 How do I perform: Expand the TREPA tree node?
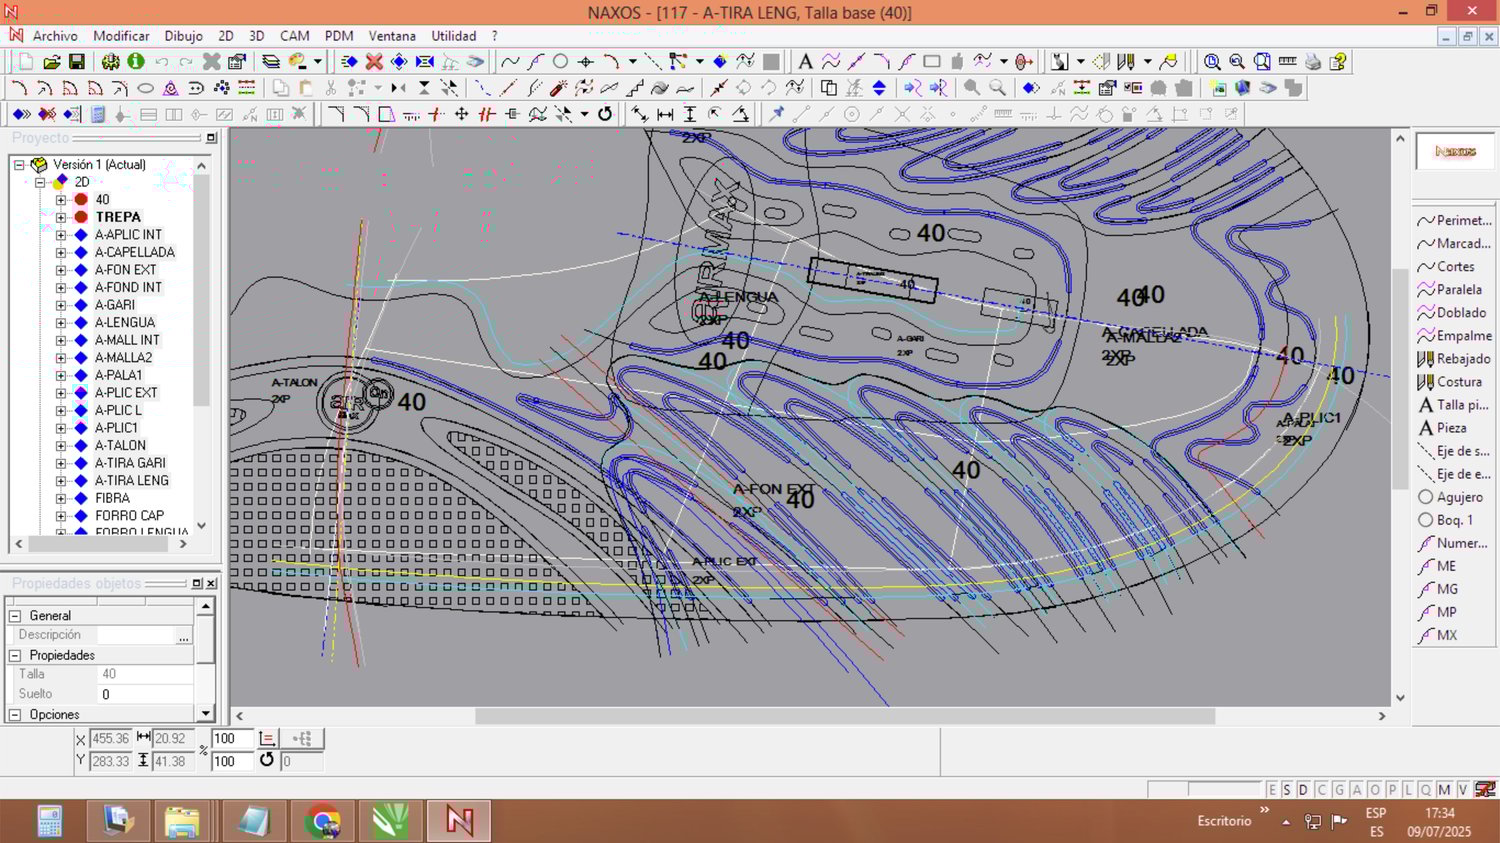tap(61, 217)
